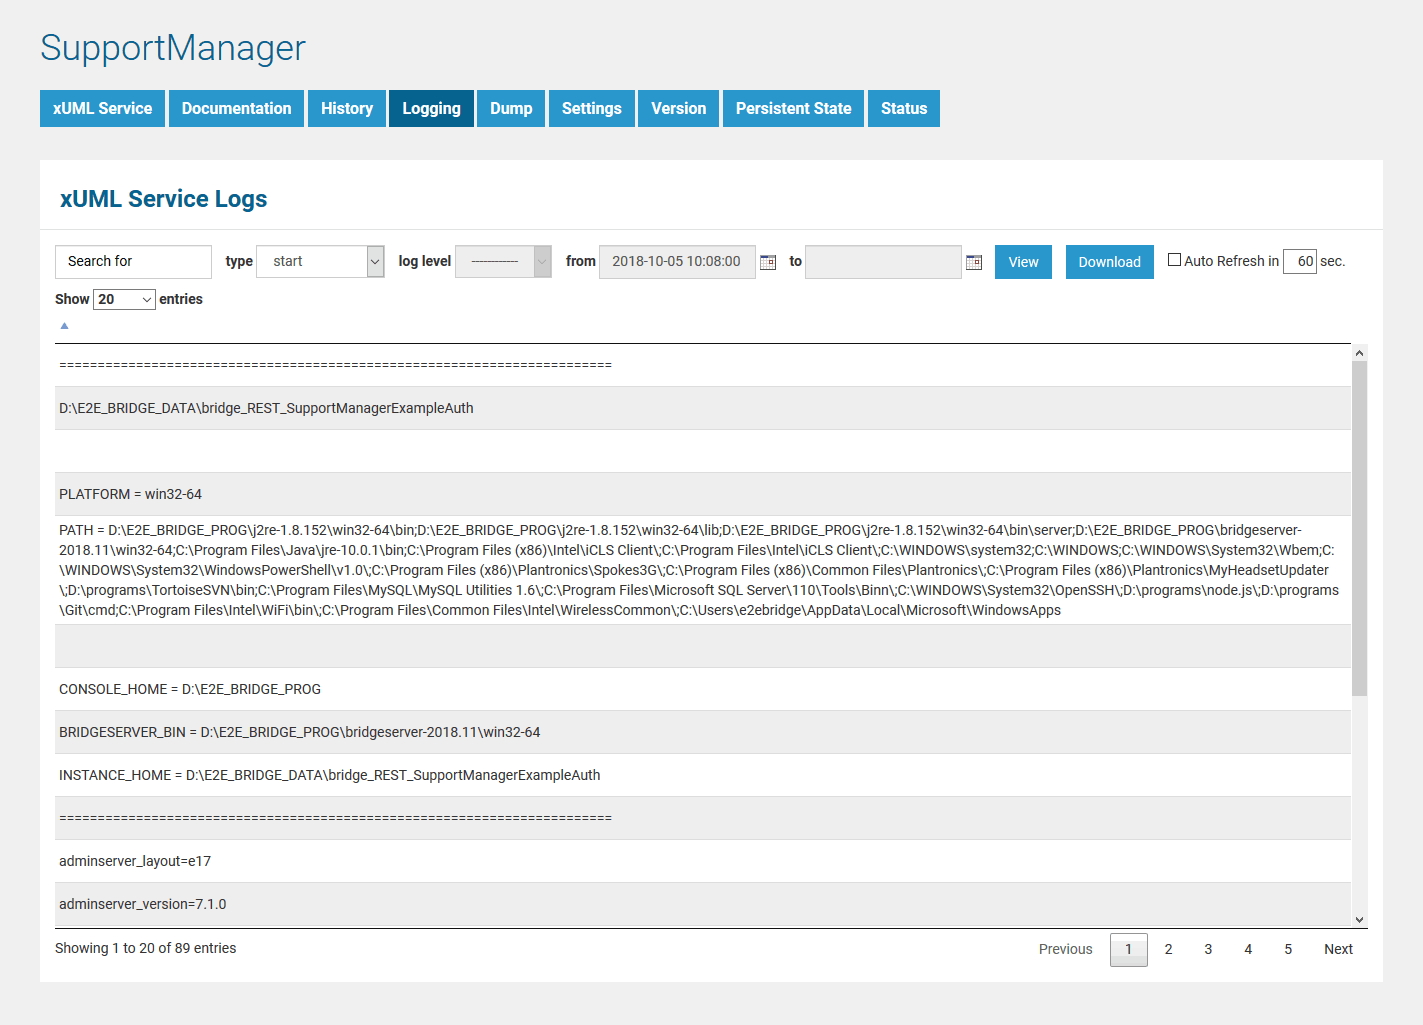Click the scrollbar down arrow on the log view
The image size is (1423, 1025).
(1359, 918)
